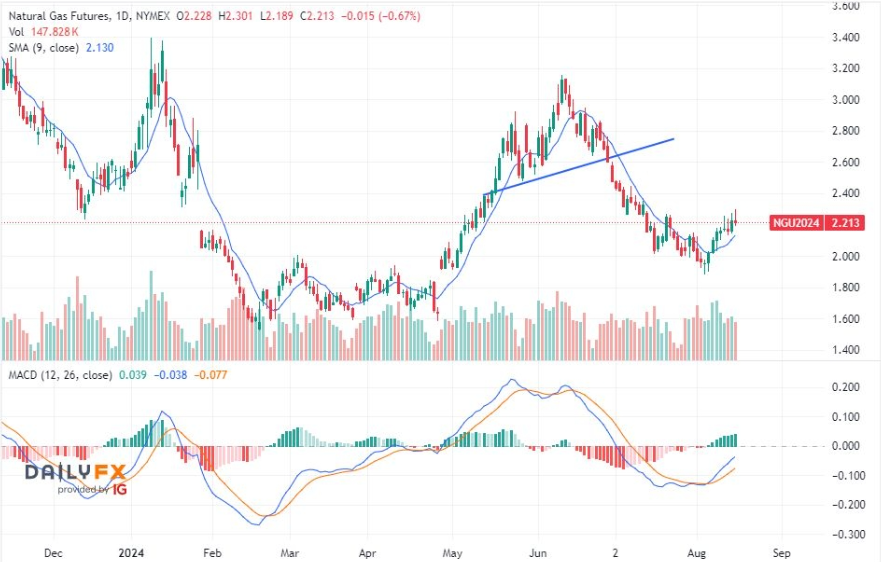881x562 pixels.
Task: Click the current price tag 2.213
Action: coord(845,223)
